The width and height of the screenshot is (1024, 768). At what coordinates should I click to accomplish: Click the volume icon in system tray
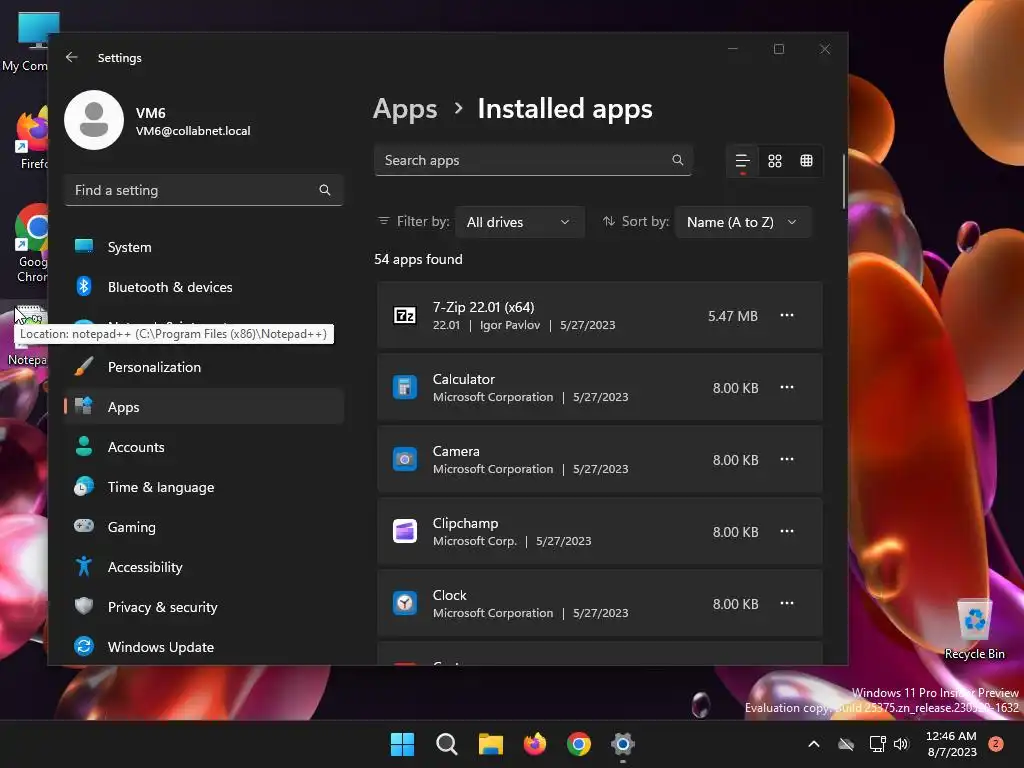click(901, 744)
